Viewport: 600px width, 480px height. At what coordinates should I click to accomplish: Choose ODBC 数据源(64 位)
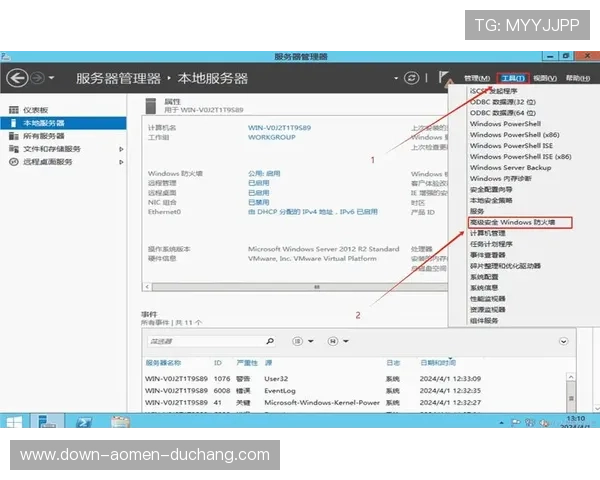[x=503, y=113]
